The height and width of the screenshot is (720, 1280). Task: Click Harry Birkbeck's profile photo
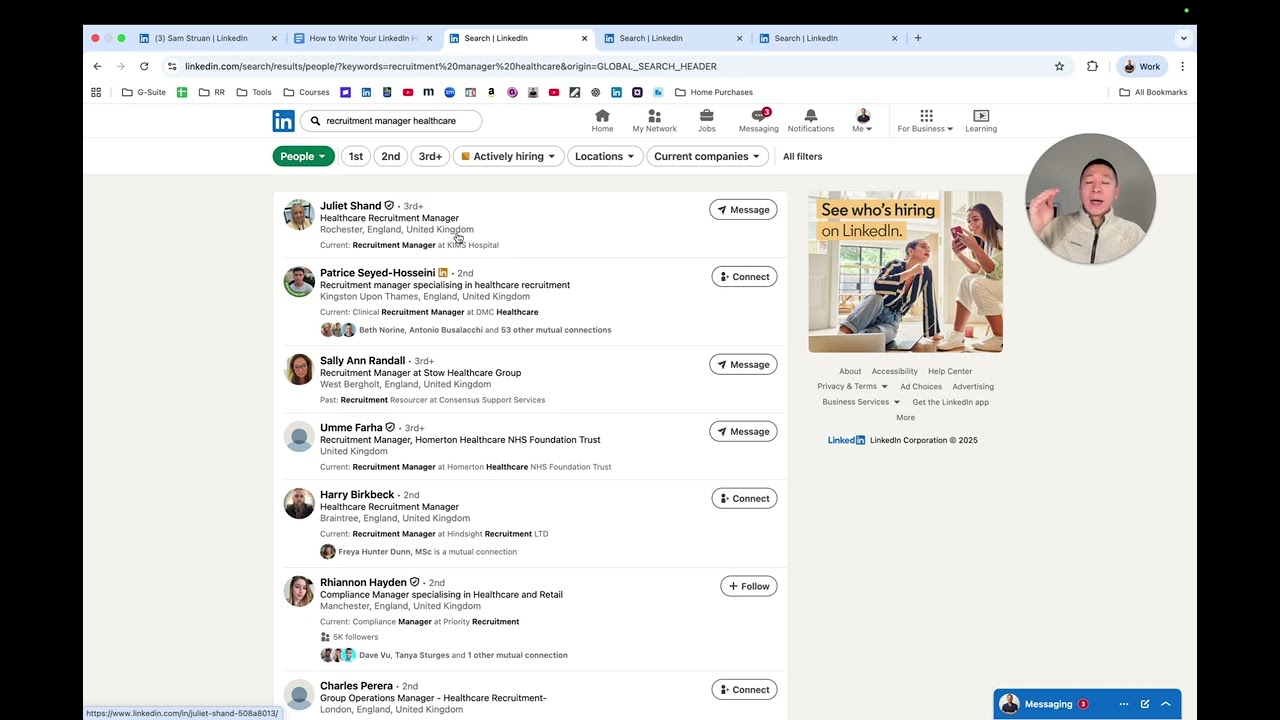coord(299,504)
